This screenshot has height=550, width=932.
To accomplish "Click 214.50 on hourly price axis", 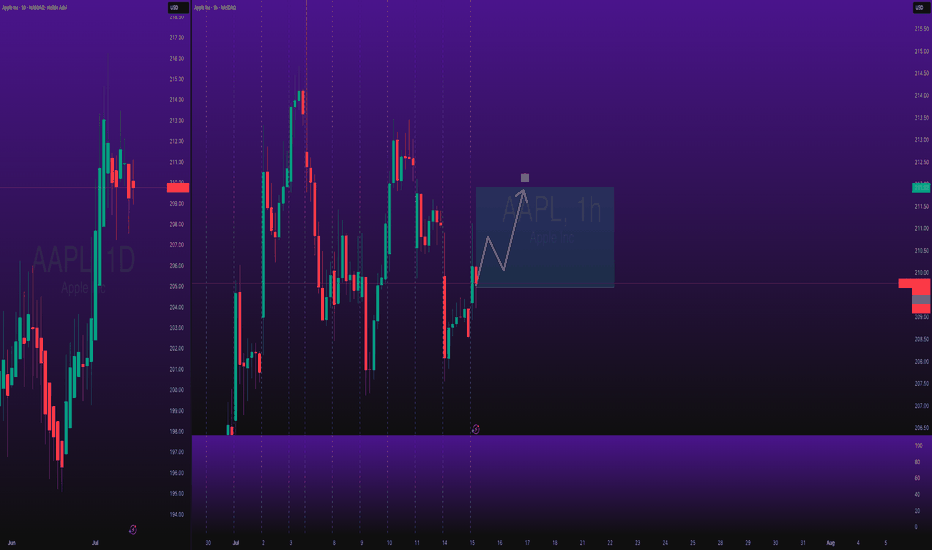I will coord(922,74).
